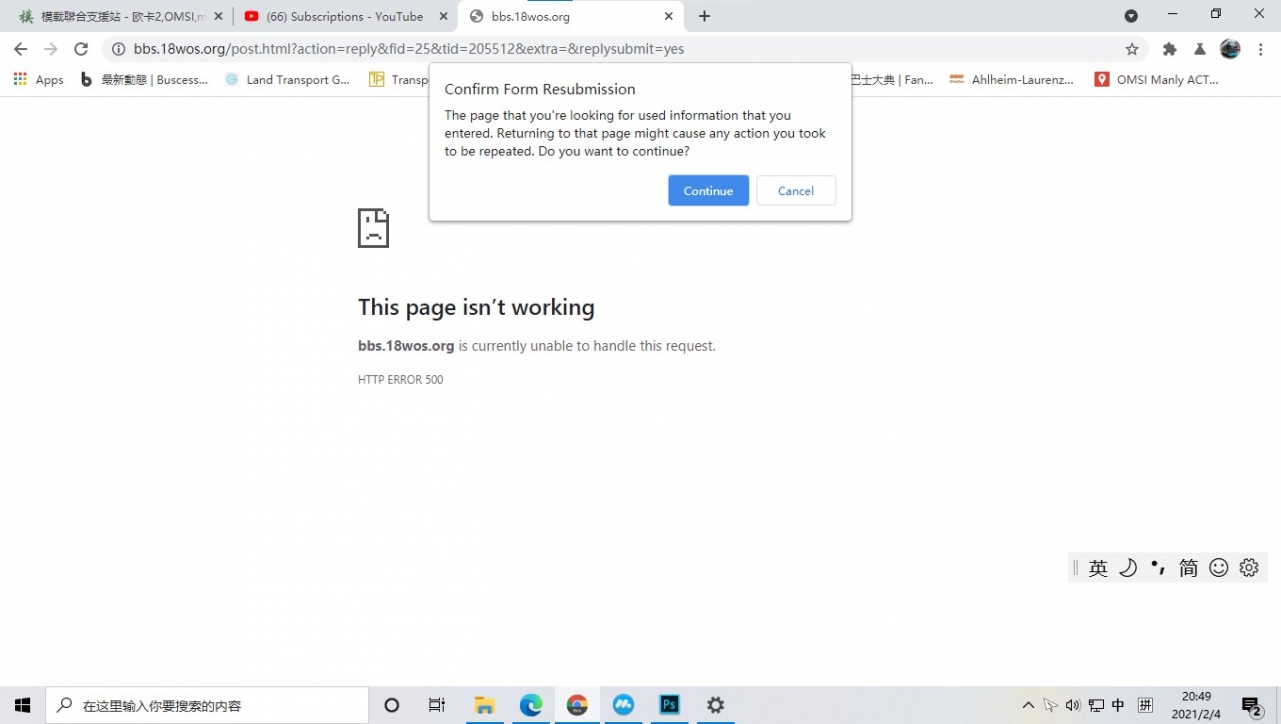Open the blue M app on the taskbar
Image resolution: width=1281 pixels, height=724 pixels.
coord(623,705)
